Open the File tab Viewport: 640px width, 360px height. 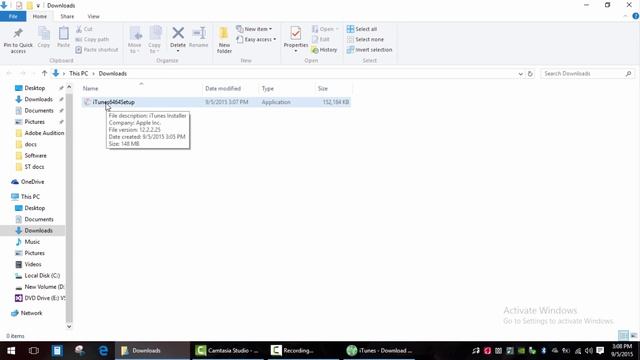(x=13, y=16)
